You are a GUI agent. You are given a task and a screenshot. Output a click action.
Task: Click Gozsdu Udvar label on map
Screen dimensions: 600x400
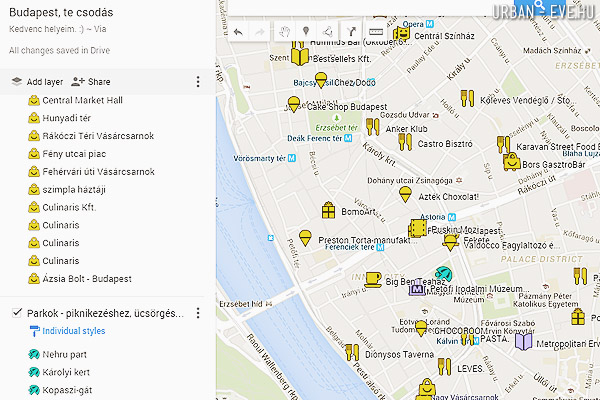tap(404, 115)
